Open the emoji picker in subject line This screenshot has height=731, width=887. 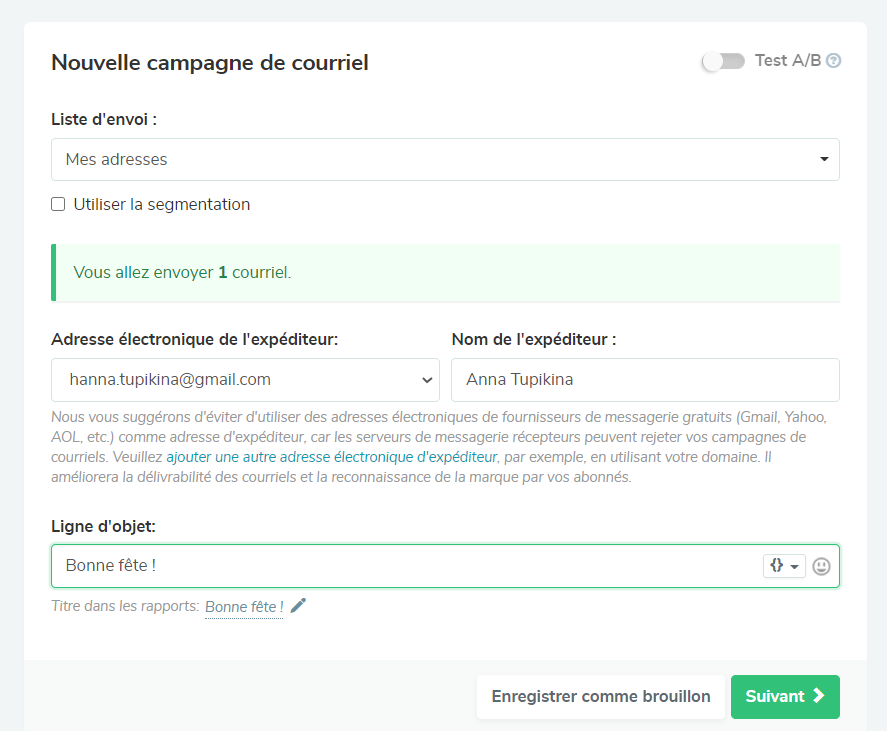pos(821,566)
